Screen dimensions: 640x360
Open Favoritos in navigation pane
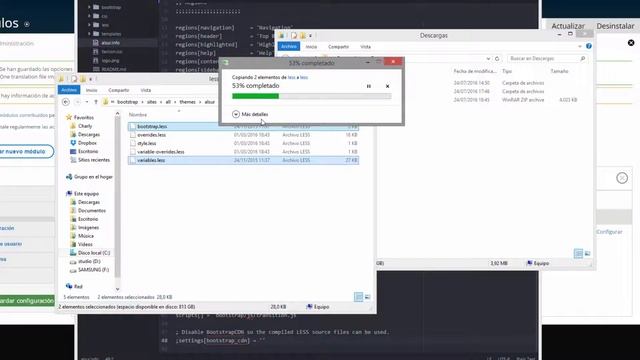pyautogui.click(x=80, y=118)
